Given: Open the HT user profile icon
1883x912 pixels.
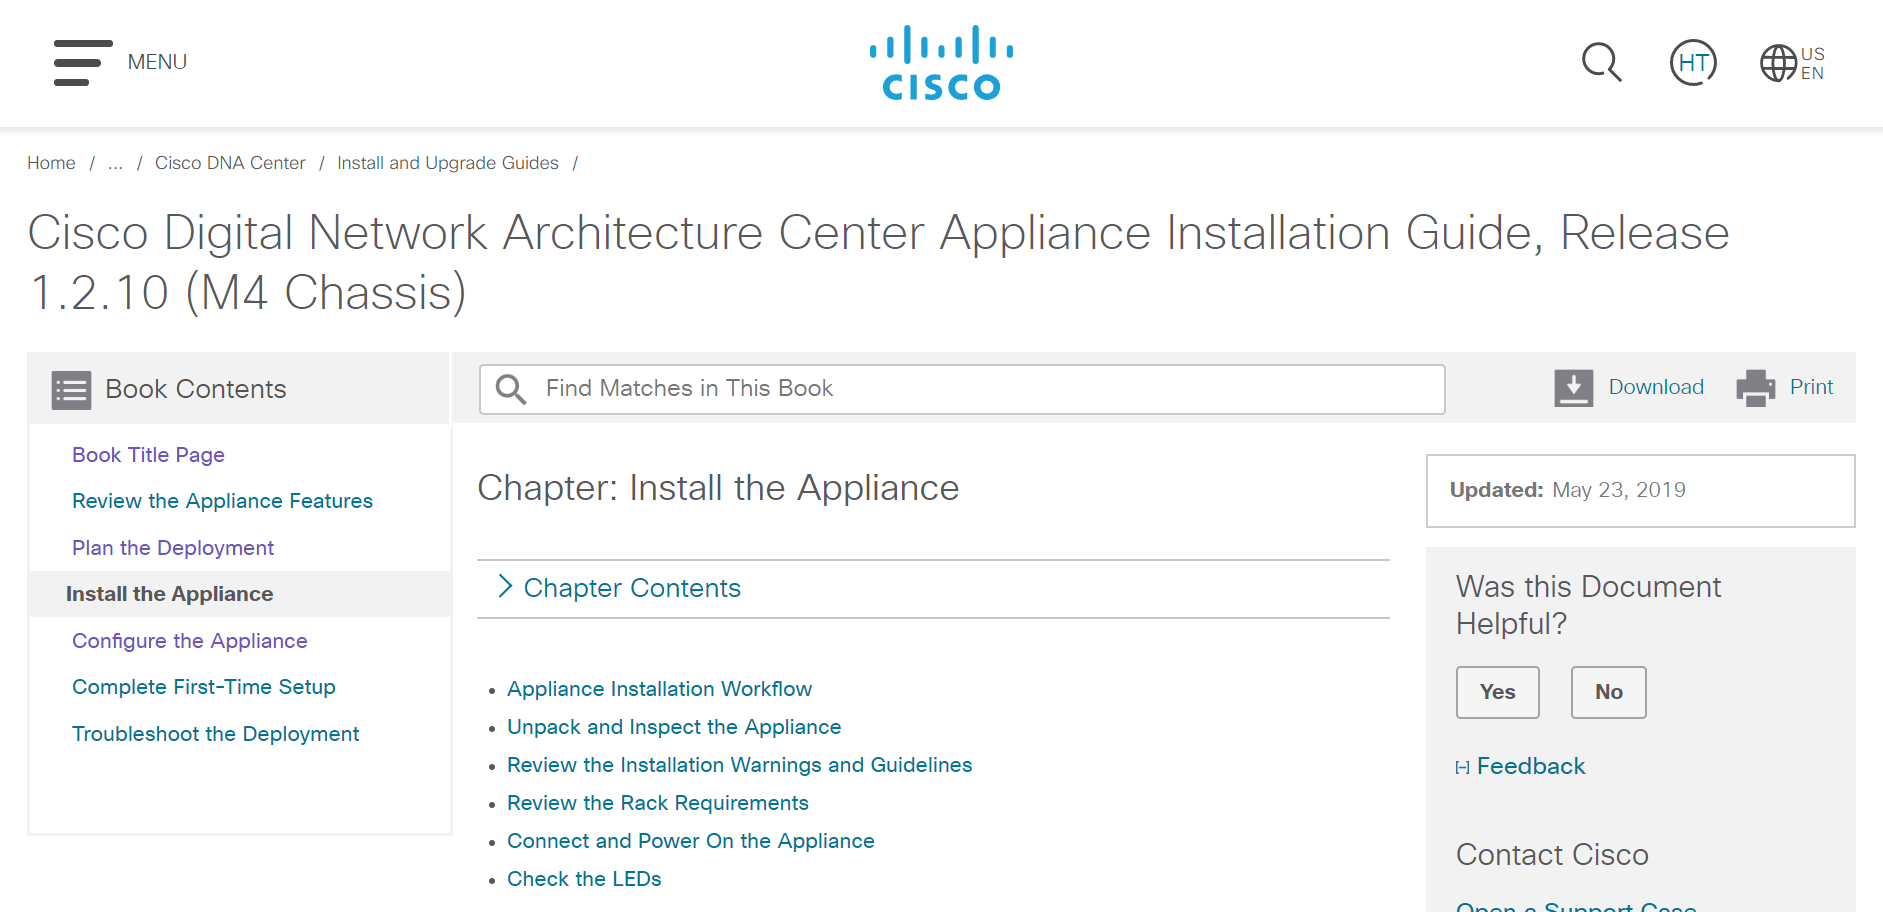Looking at the screenshot, I should (x=1693, y=63).
